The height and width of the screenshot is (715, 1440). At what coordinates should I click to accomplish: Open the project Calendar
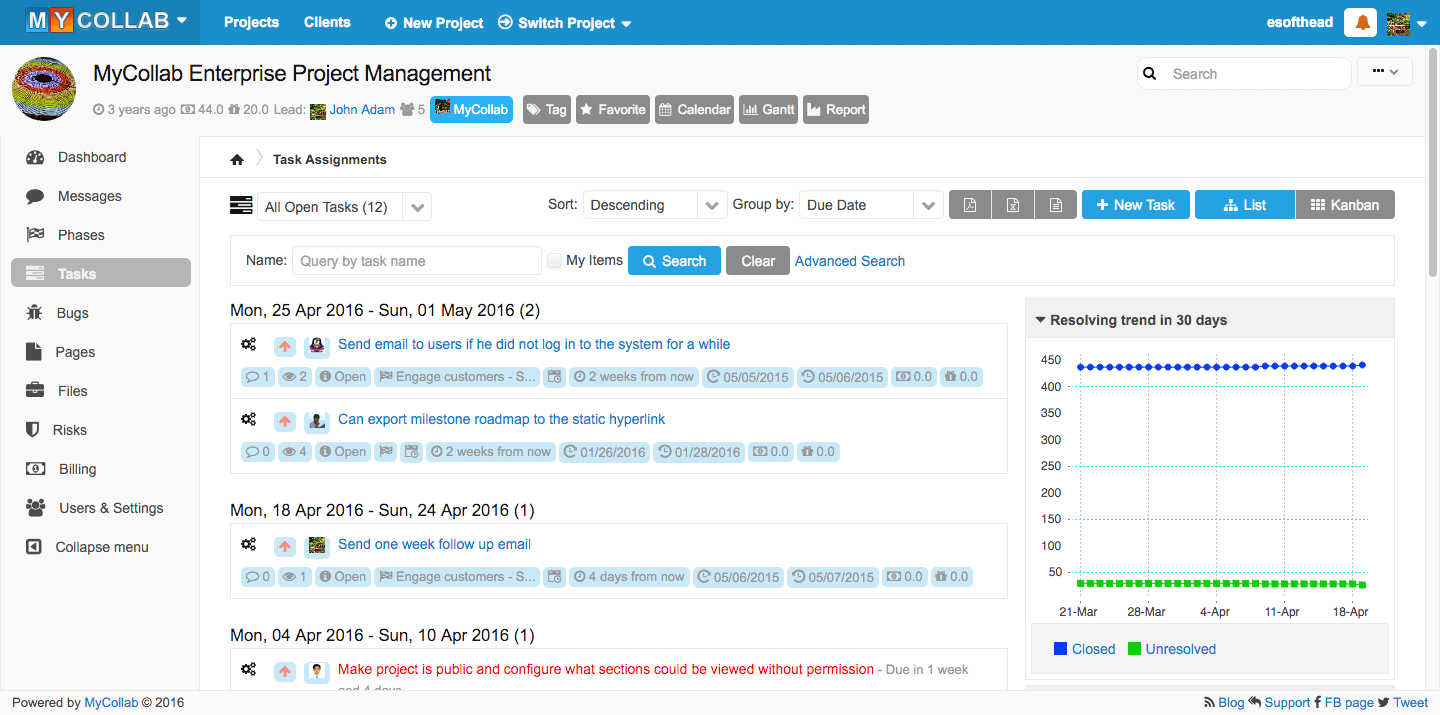695,110
